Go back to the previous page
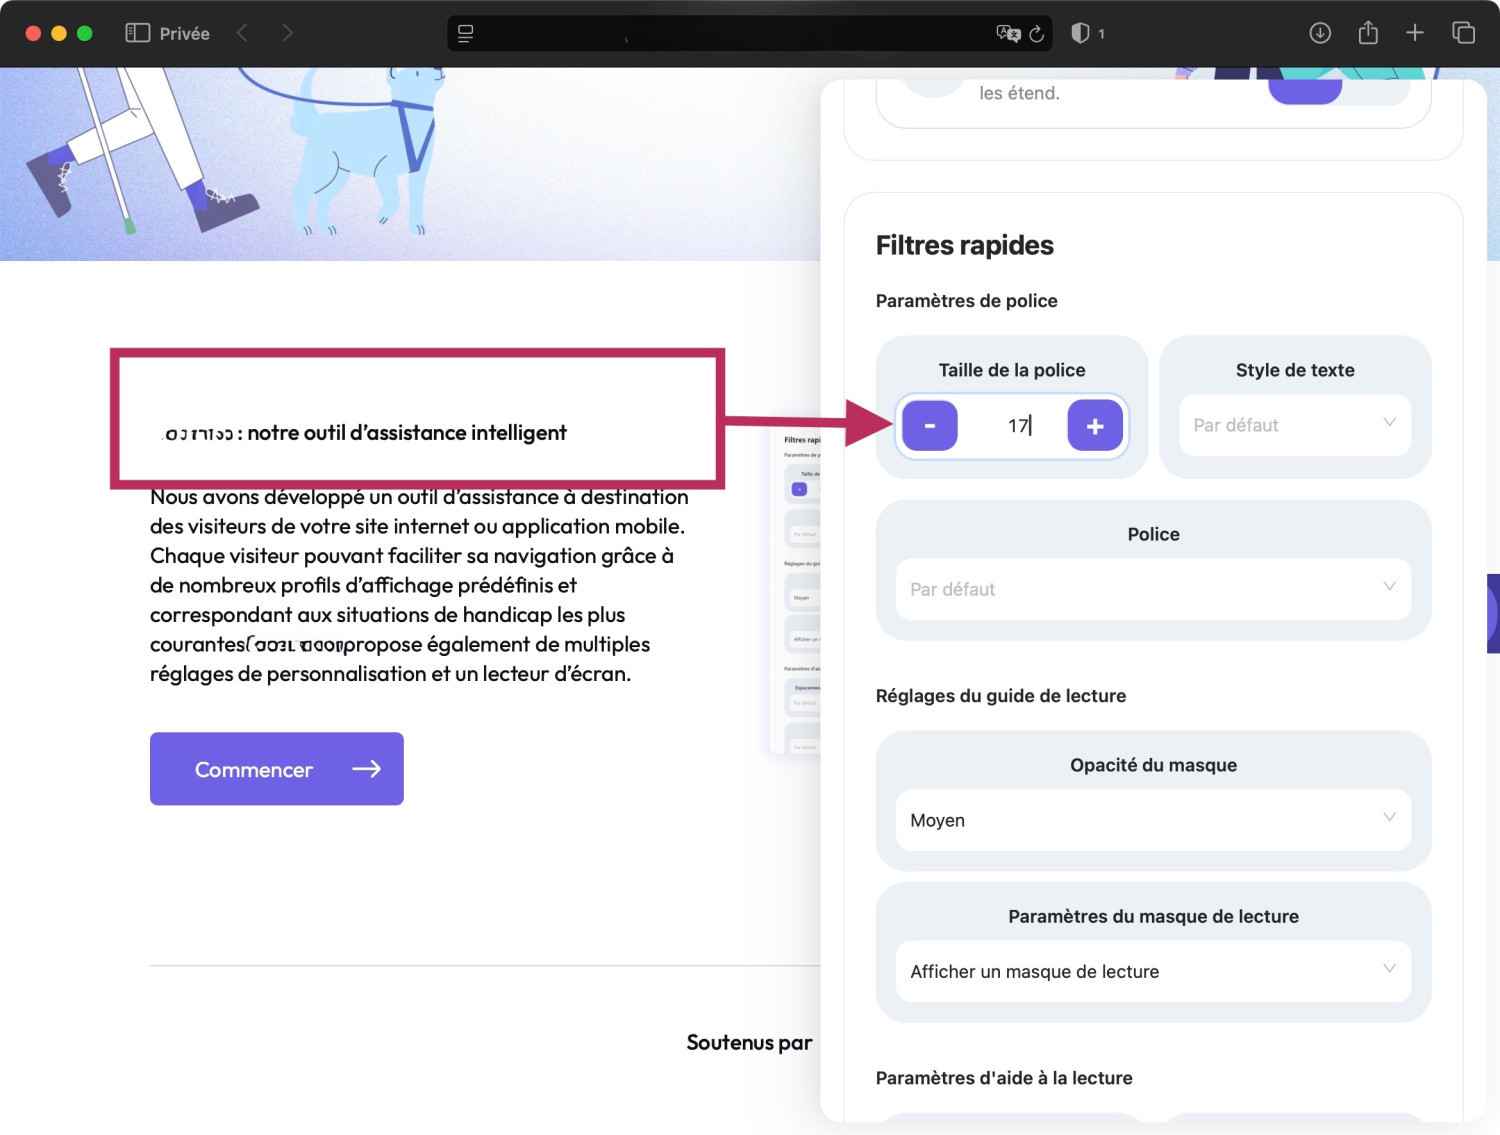This screenshot has width=1500, height=1135. point(242,33)
